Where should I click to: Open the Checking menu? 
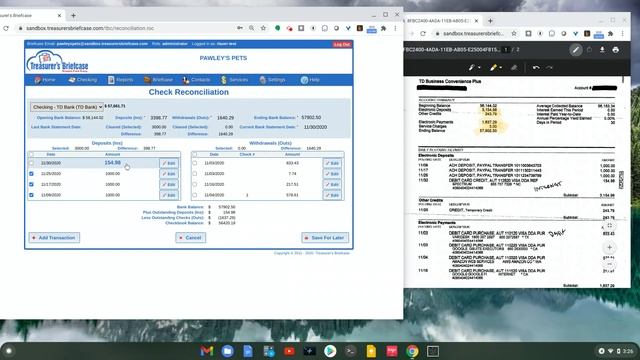[x=83, y=80]
